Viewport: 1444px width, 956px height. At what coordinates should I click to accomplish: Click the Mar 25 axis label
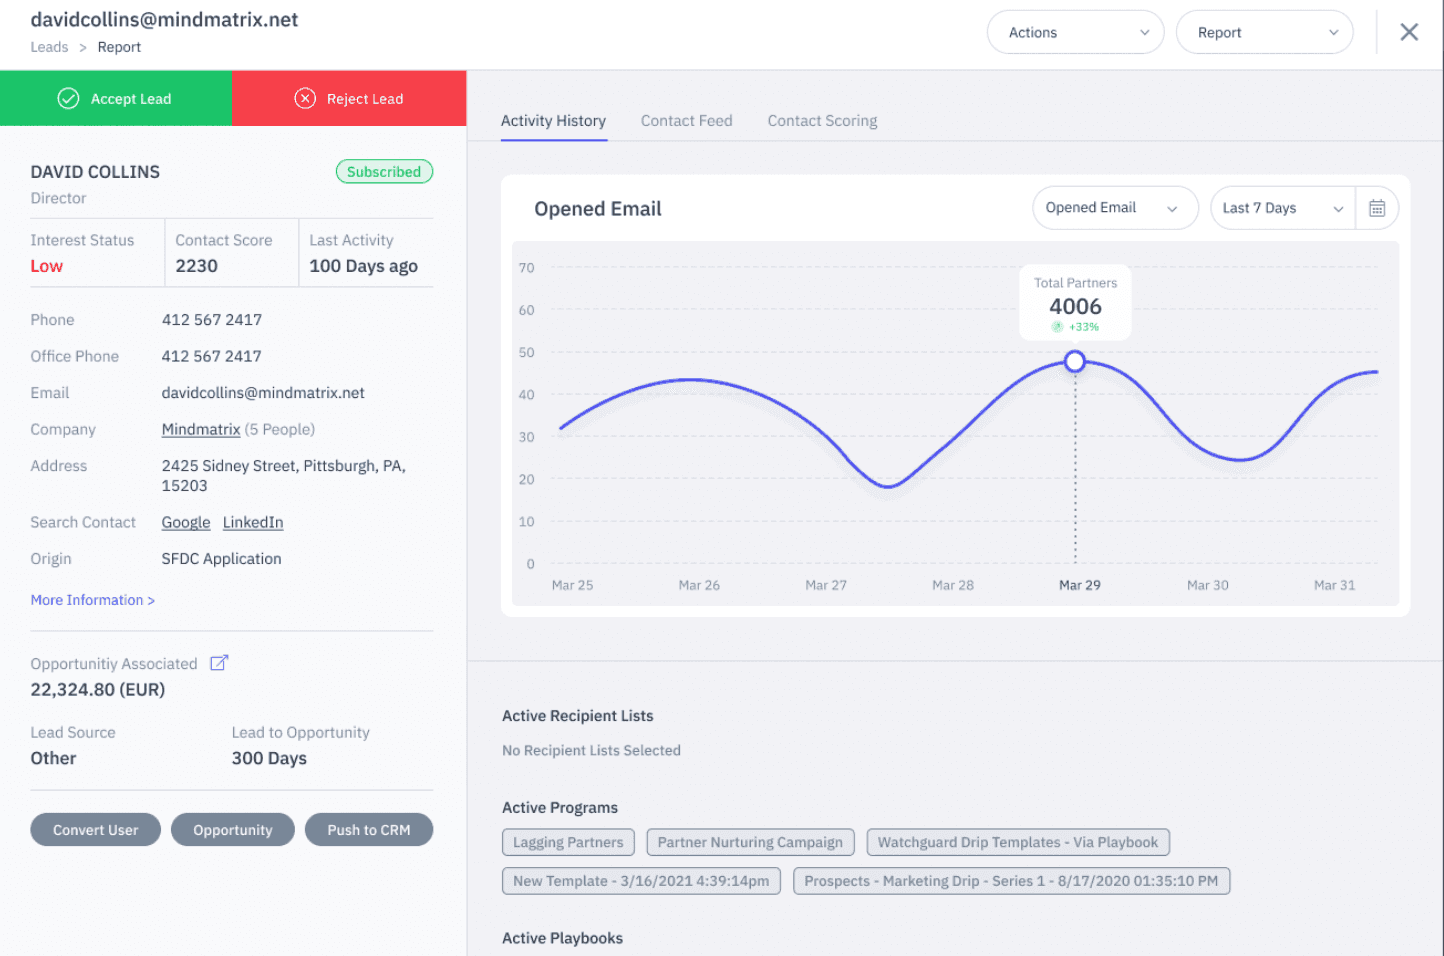point(572,585)
